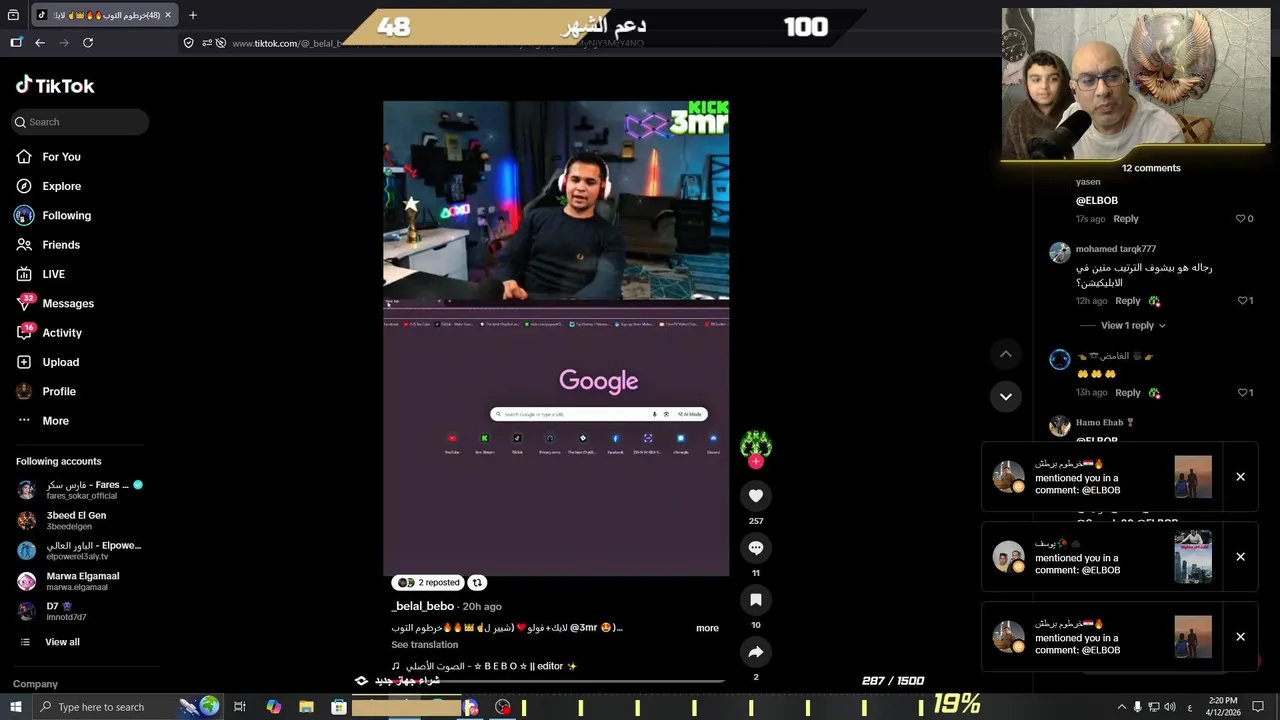The image size is (1280, 720).
Task: Open the Windows Start menu
Action: 15,707
